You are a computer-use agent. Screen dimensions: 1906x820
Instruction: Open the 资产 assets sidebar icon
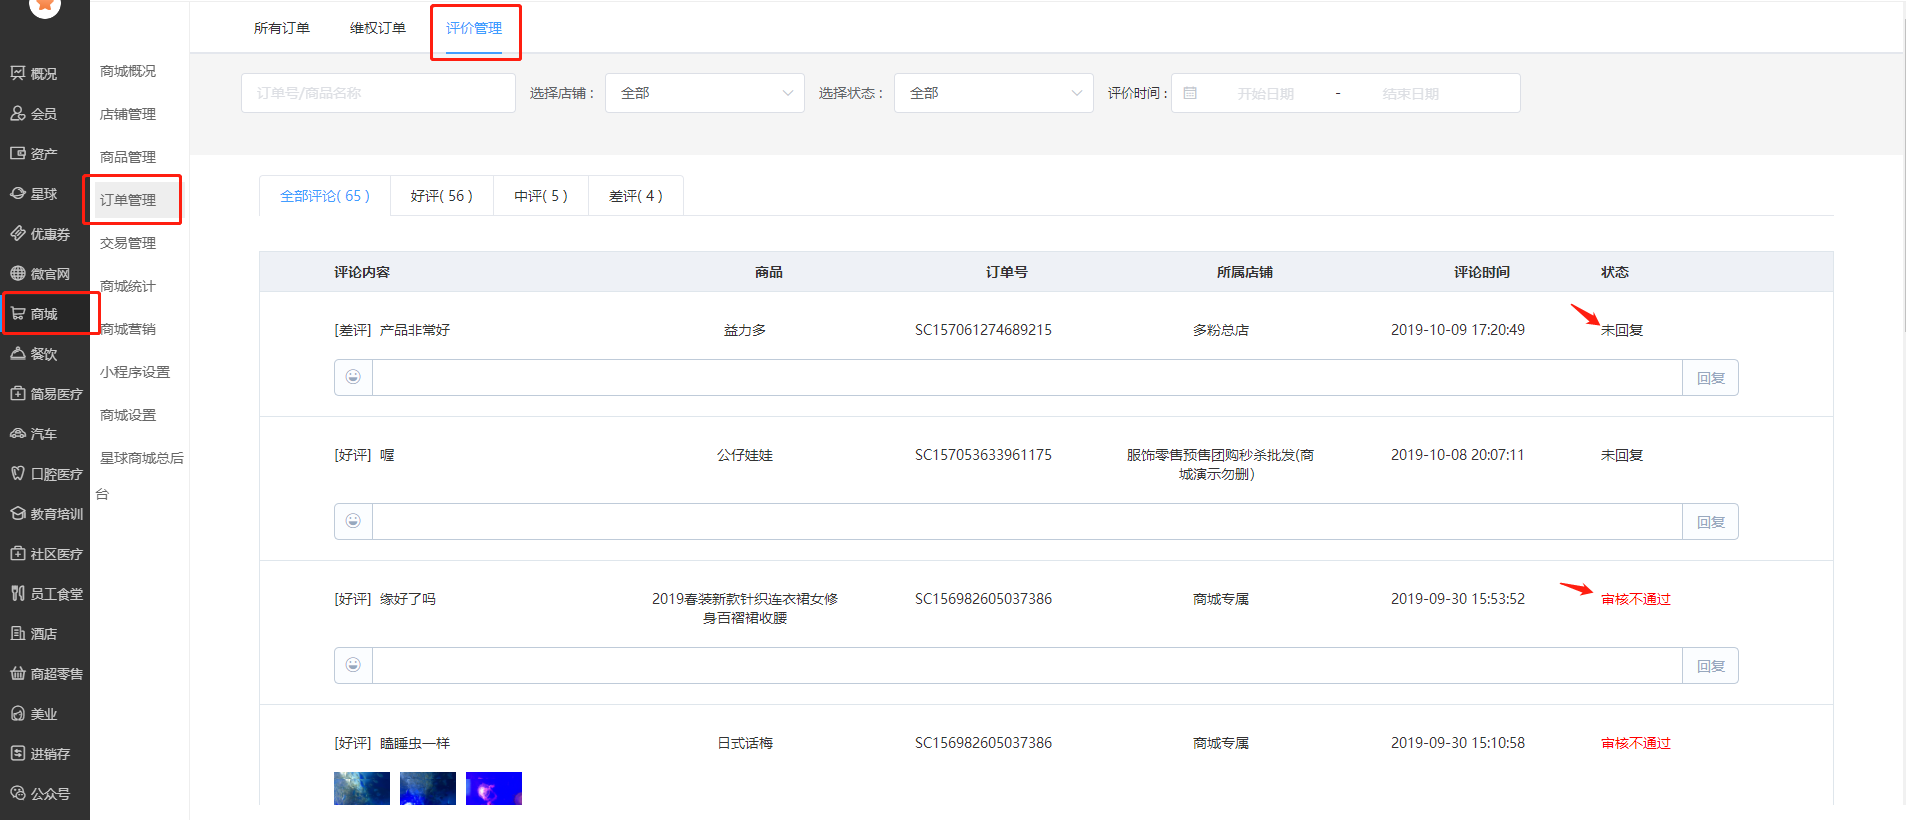[18, 153]
